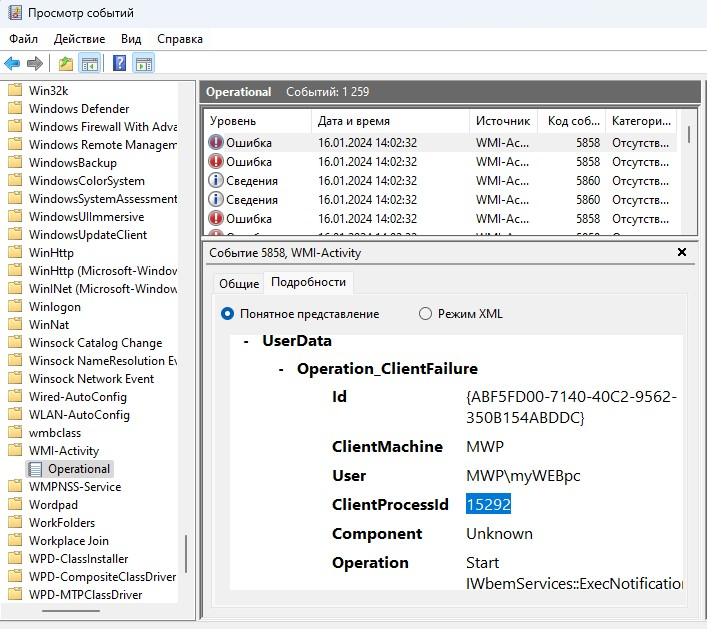
Task: Sort by Дата и время column header
Action: [x=390, y=121]
